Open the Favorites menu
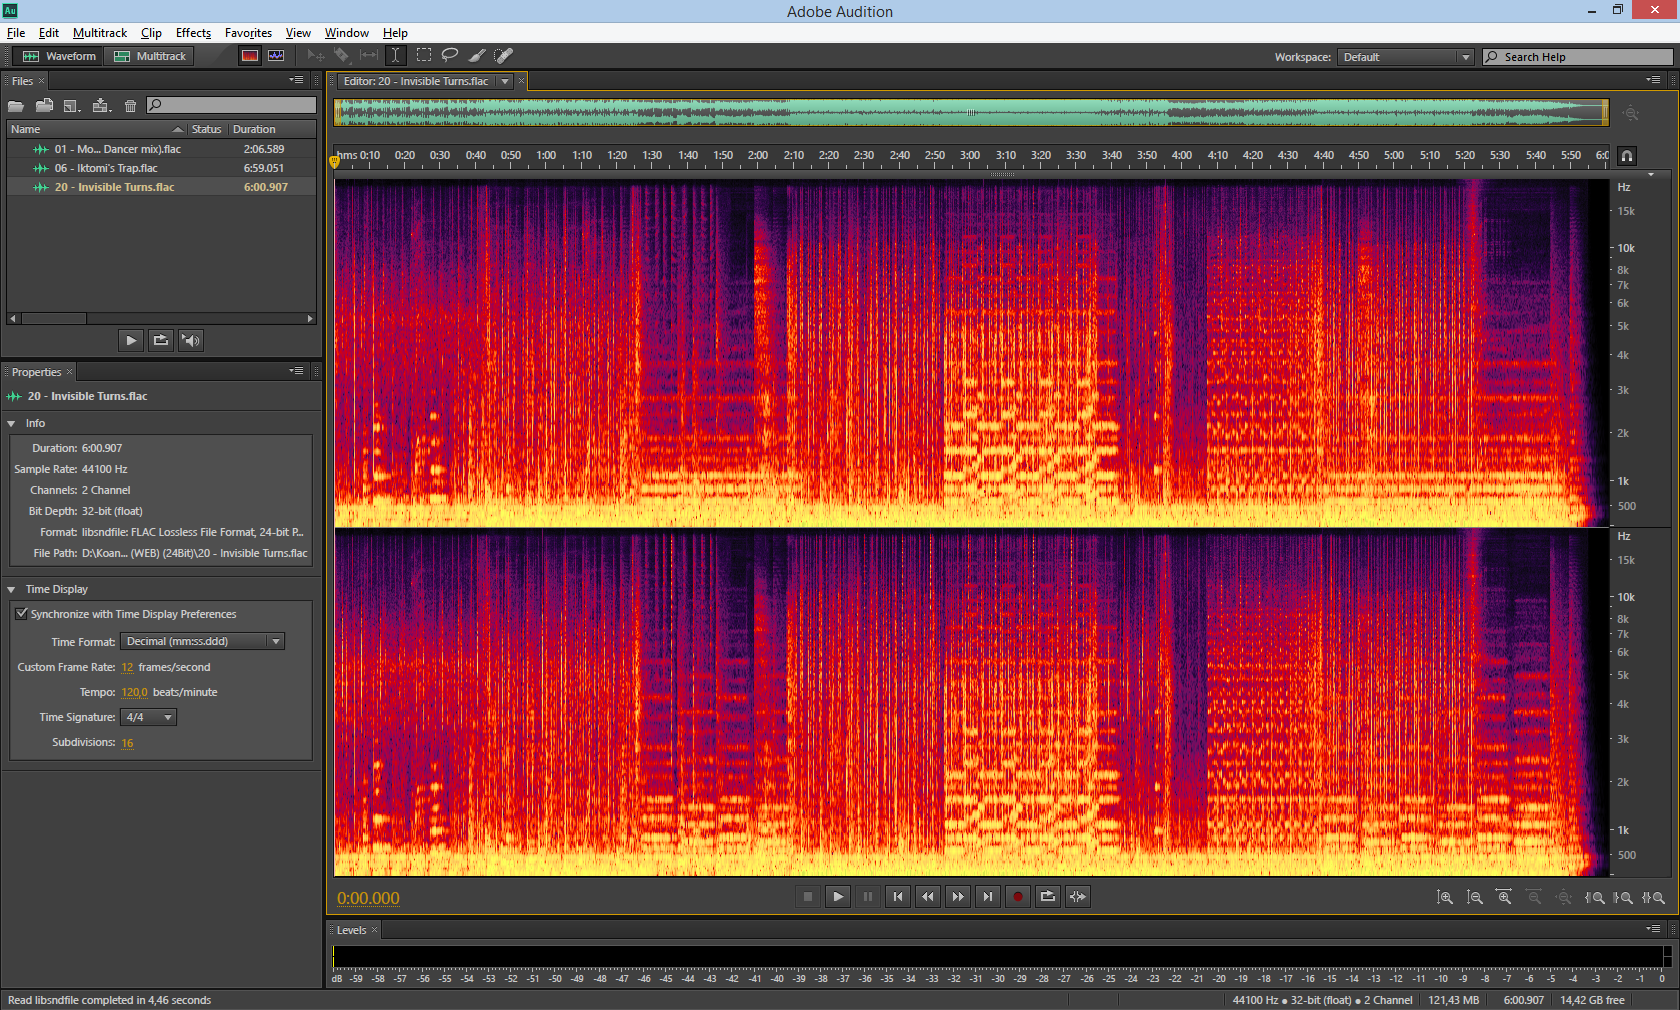This screenshot has height=1010, width=1680. (248, 33)
